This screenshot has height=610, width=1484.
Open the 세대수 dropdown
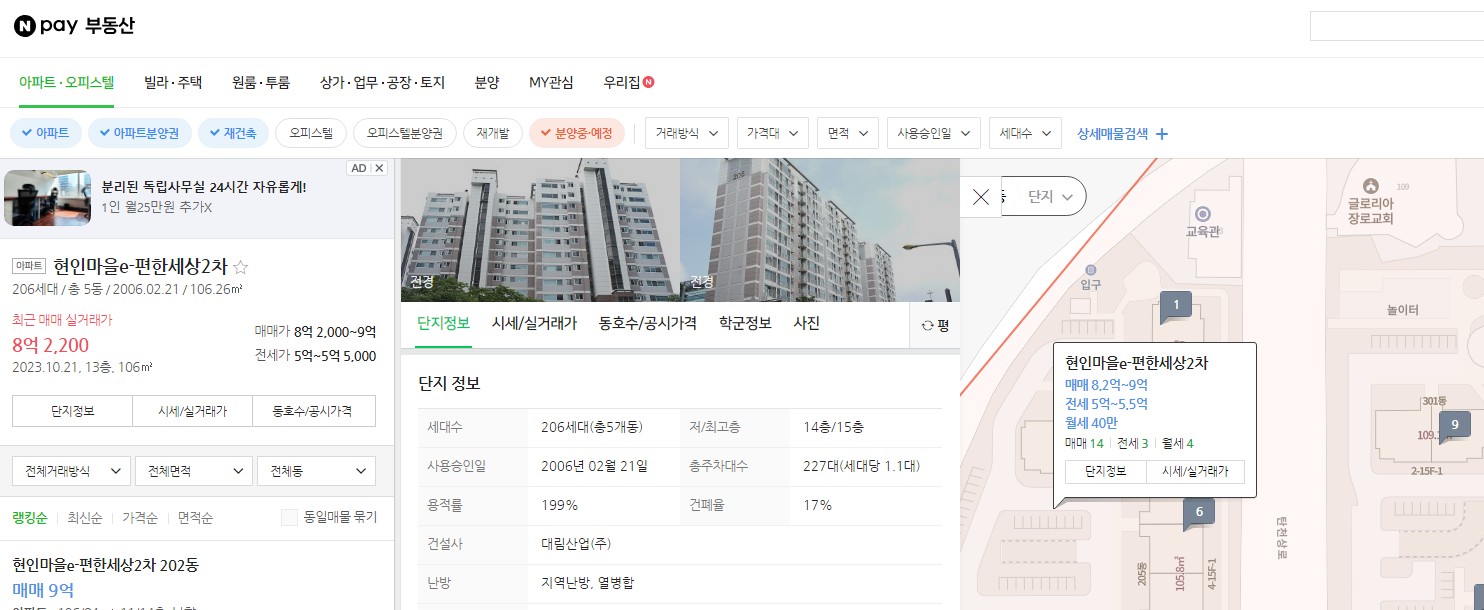coord(1025,133)
